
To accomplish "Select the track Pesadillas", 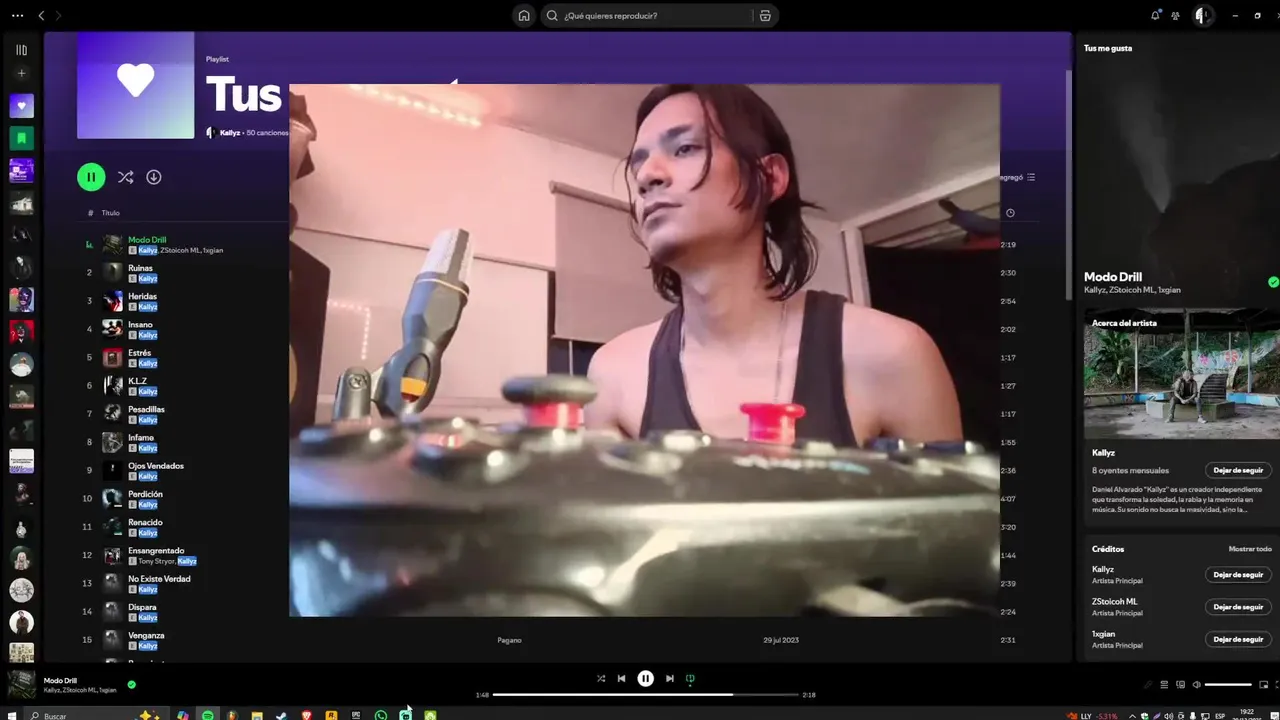I will tap(146, 409).
